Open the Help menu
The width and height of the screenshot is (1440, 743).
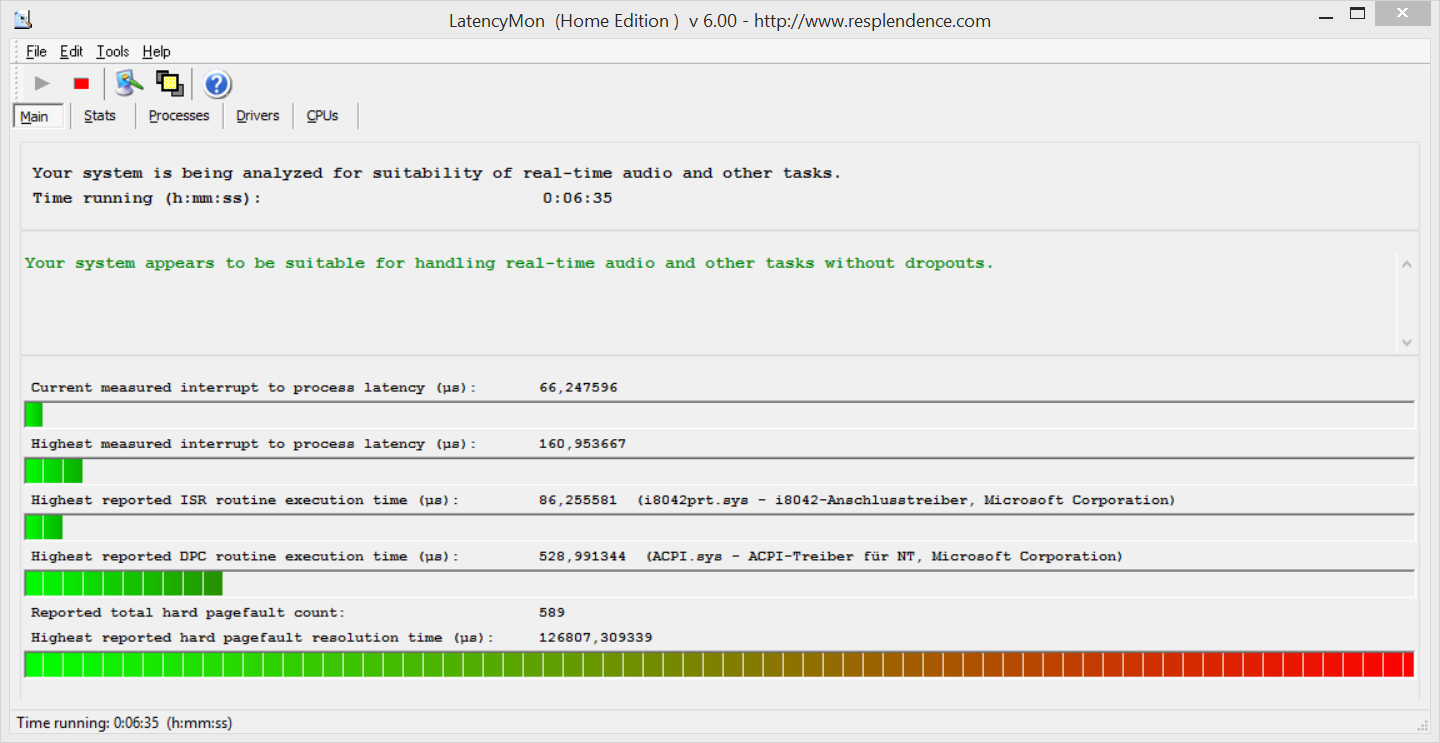click(156, 52)
